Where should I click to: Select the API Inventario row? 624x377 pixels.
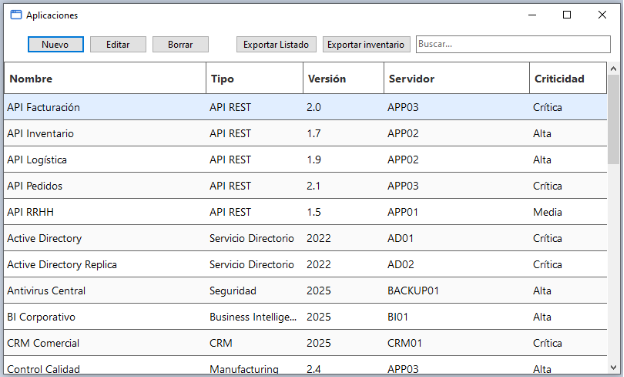coord(306,133)
